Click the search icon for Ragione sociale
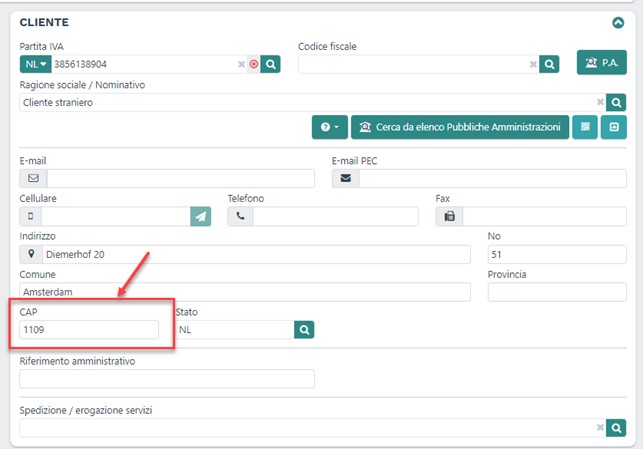This screenshot has width=643, height=449. 616,102
